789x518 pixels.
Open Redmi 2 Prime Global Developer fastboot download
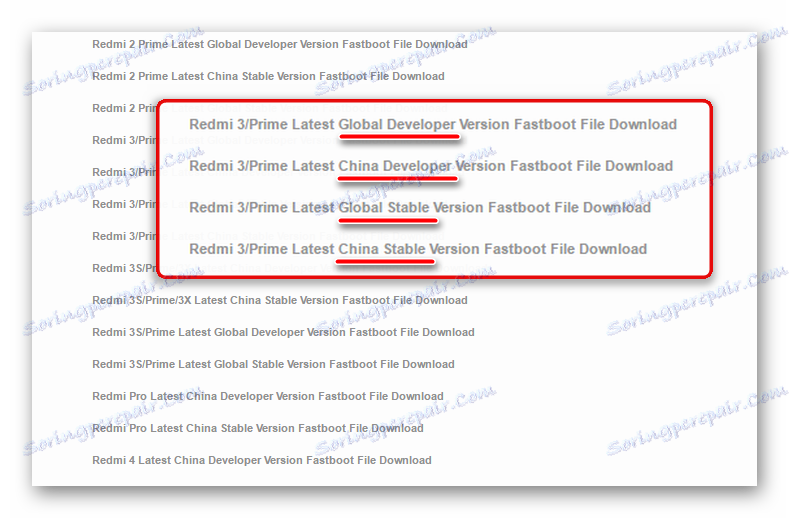pos(280,44)
